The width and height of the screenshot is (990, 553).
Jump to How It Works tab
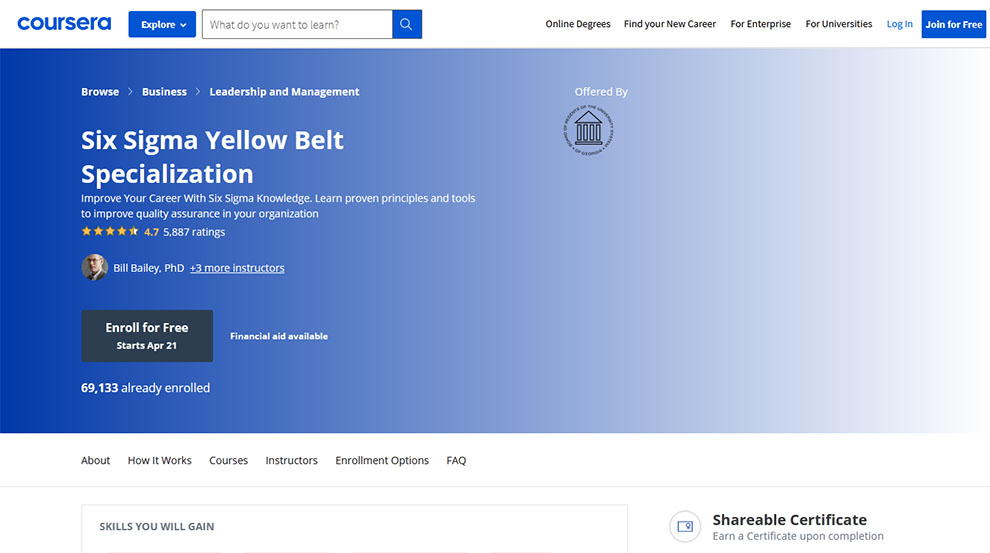pos(160,460)
